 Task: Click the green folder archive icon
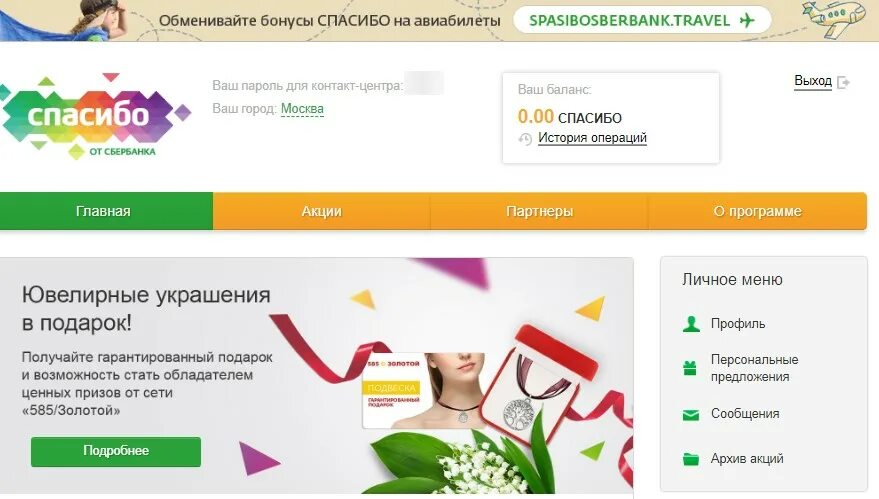tap(691, 459)
